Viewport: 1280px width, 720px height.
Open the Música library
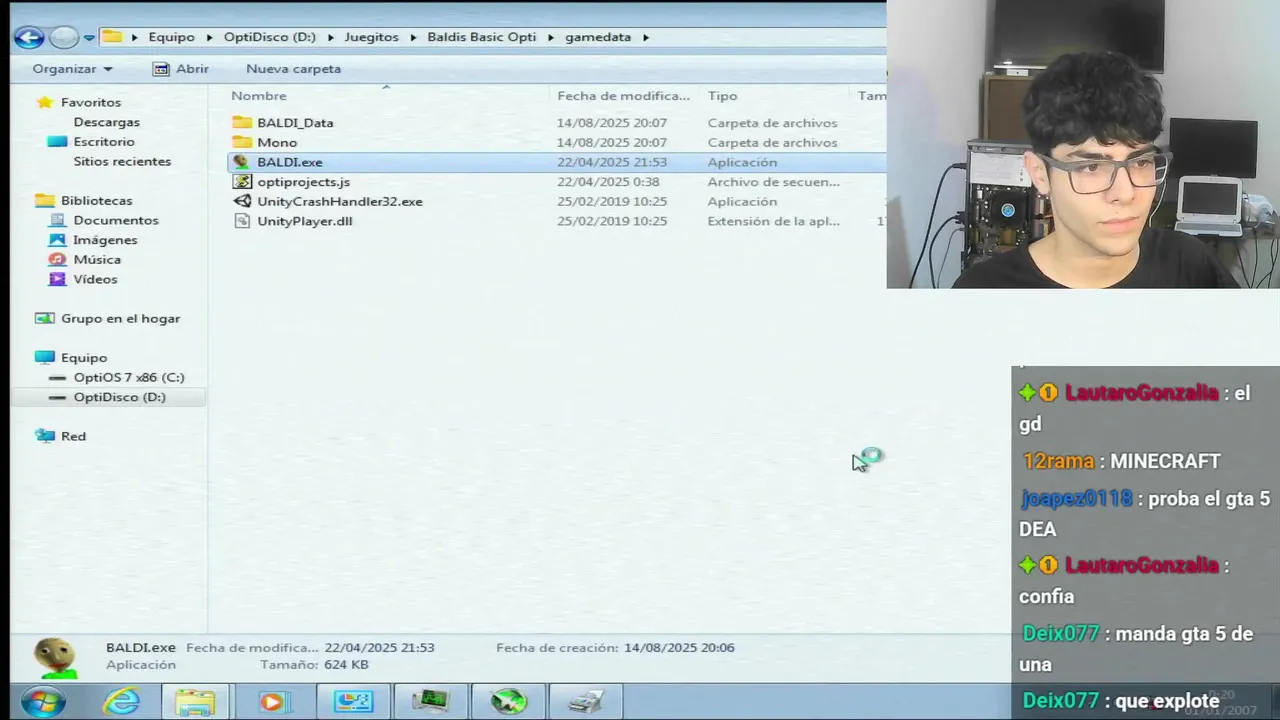click(x=97, y=259)
